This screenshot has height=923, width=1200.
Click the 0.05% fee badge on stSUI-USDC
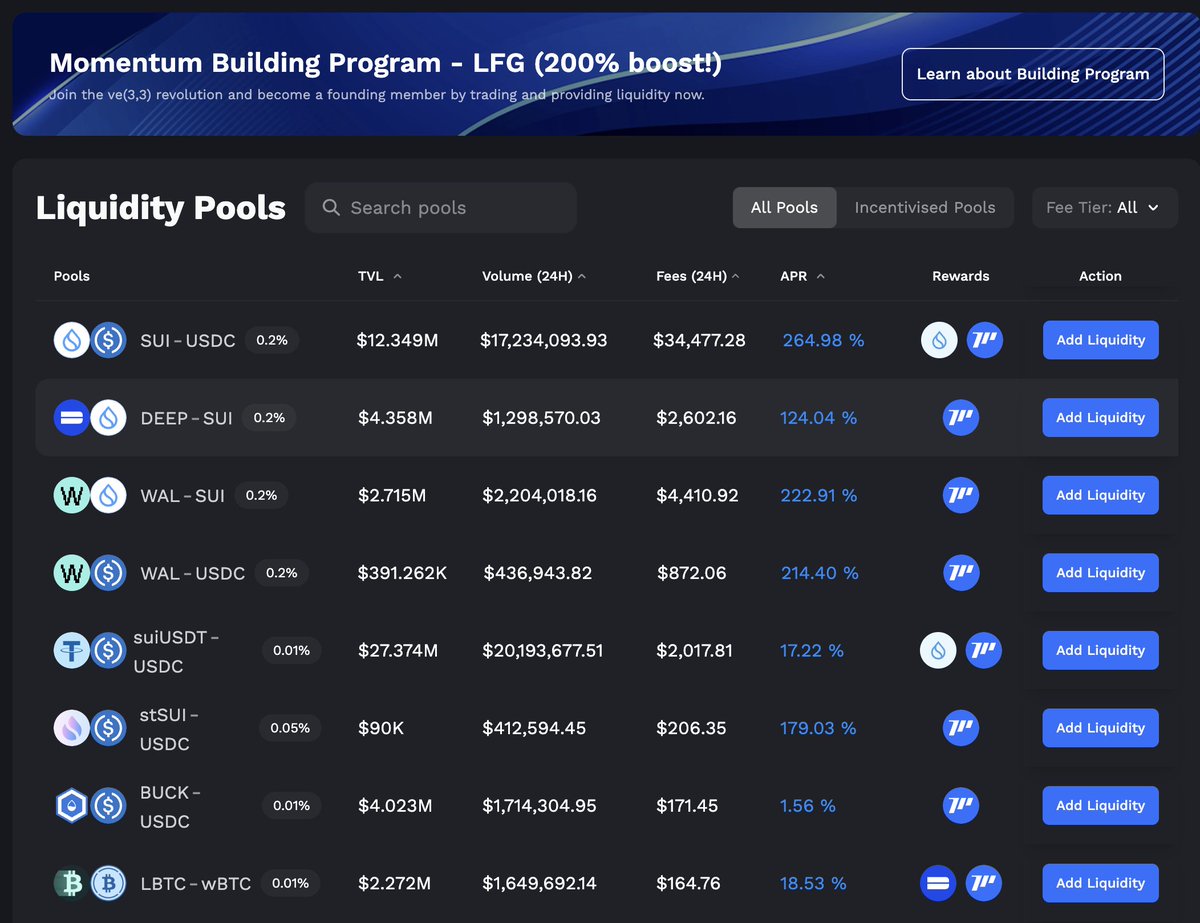pos(290,728)
